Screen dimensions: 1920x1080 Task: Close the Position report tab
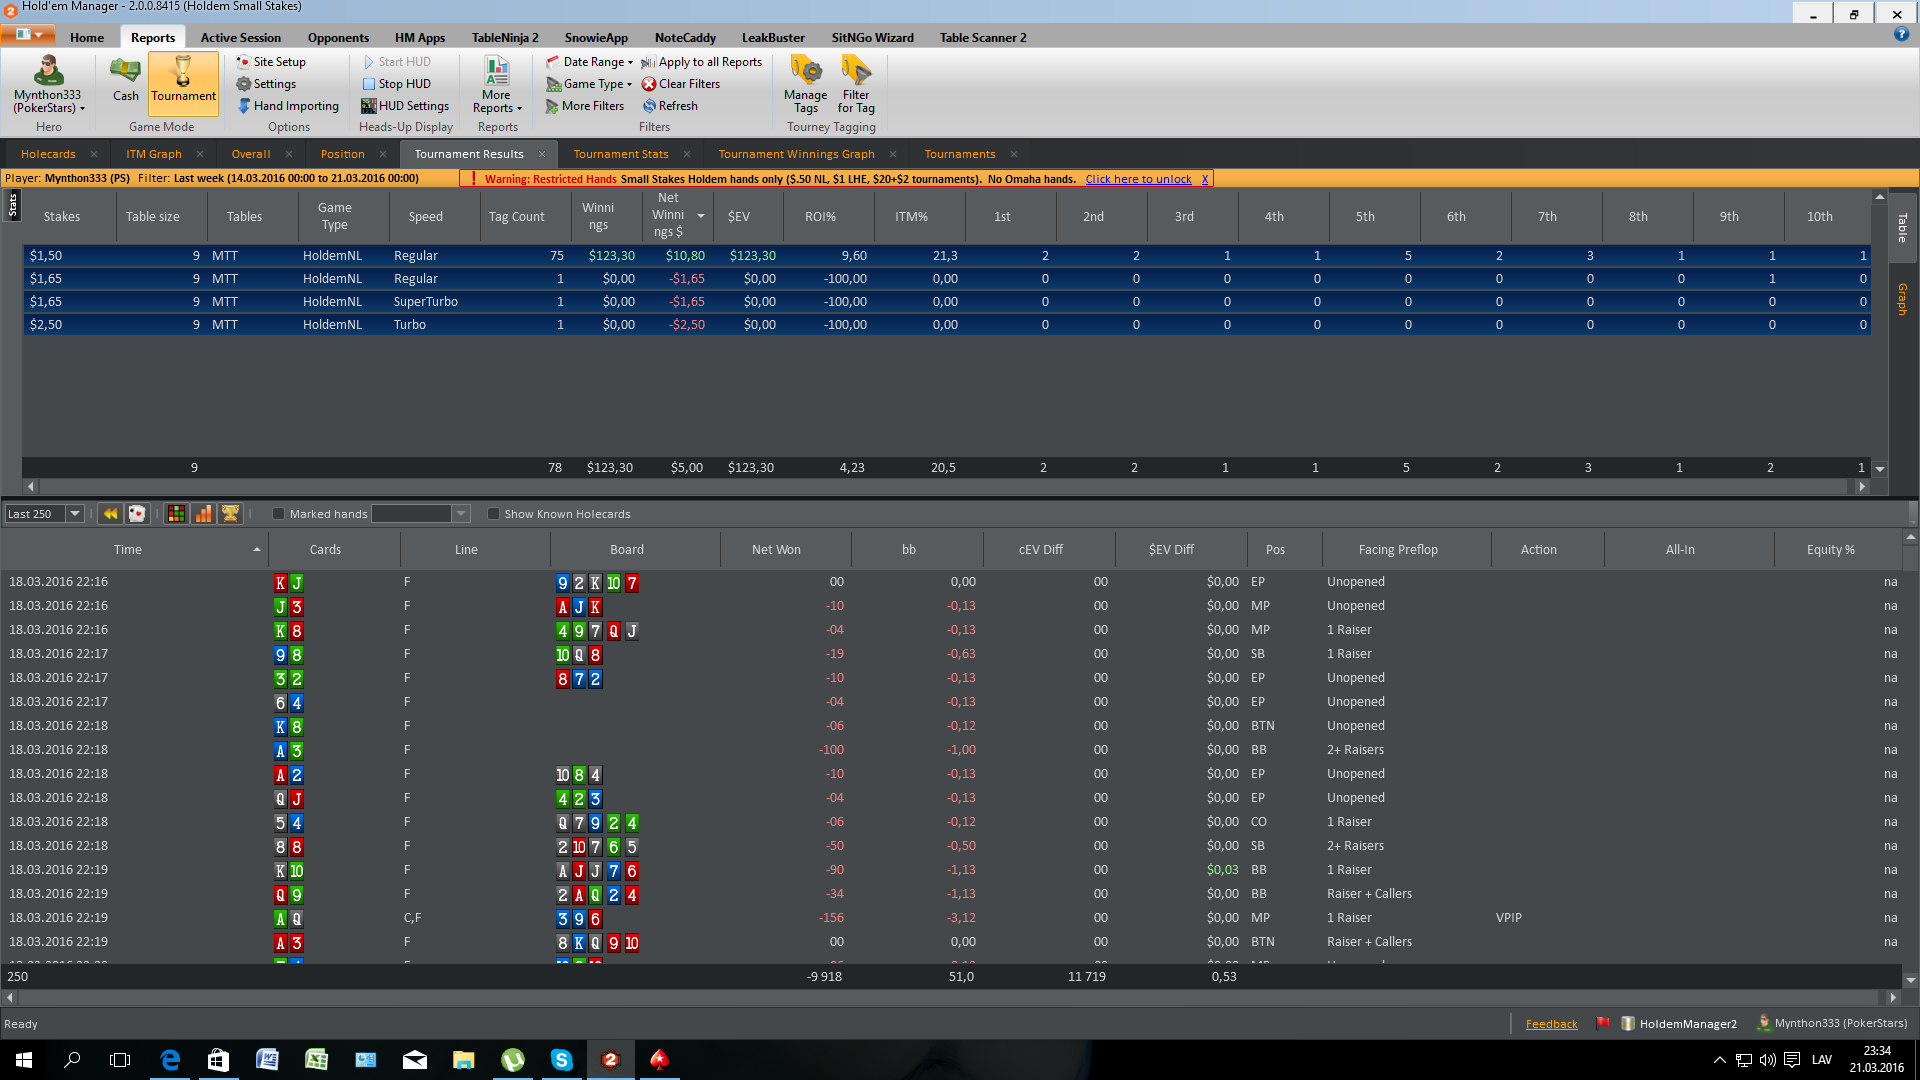(x=384, y=154)
